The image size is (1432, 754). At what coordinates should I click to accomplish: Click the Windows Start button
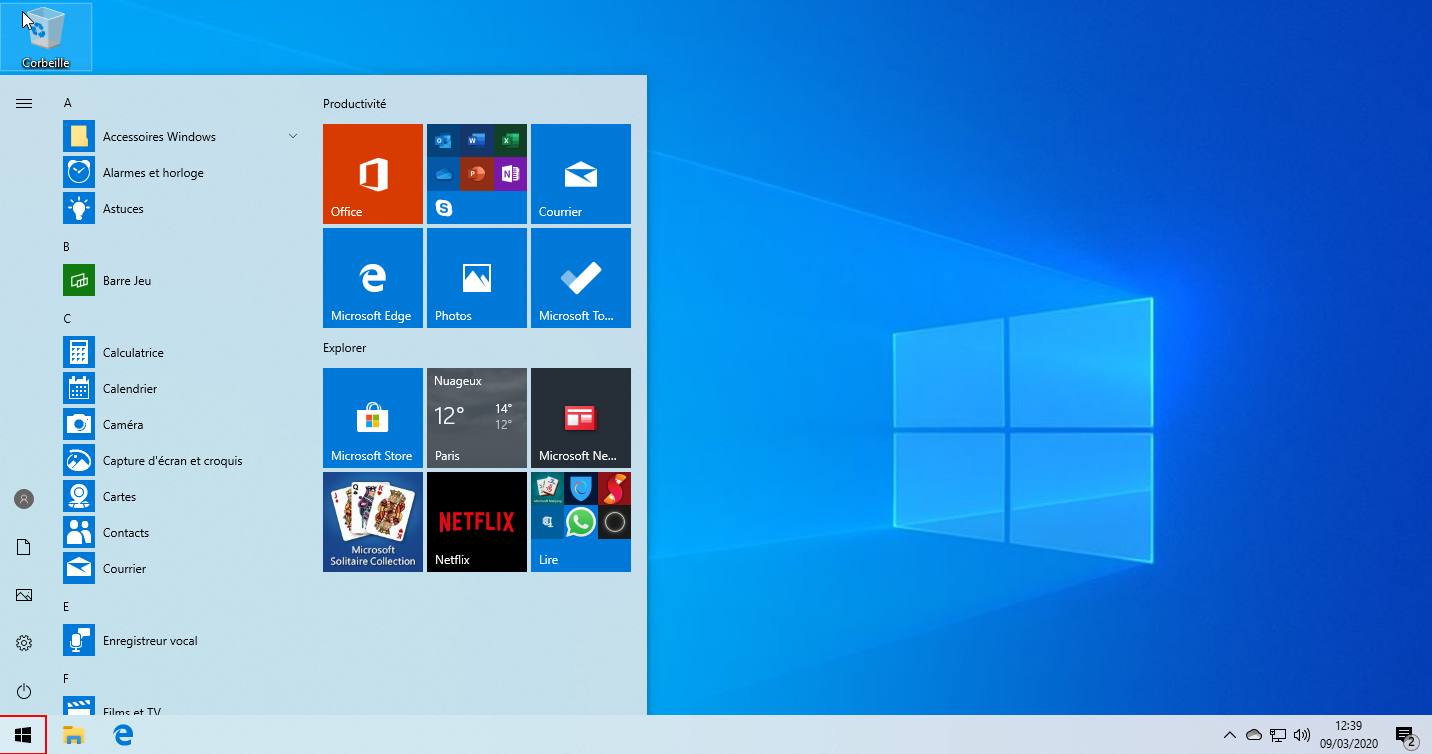click(24, 735)
